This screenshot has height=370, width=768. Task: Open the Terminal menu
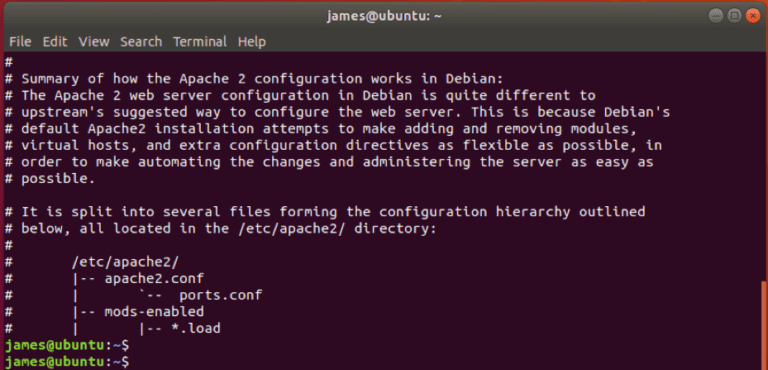(x=200, y=42)
